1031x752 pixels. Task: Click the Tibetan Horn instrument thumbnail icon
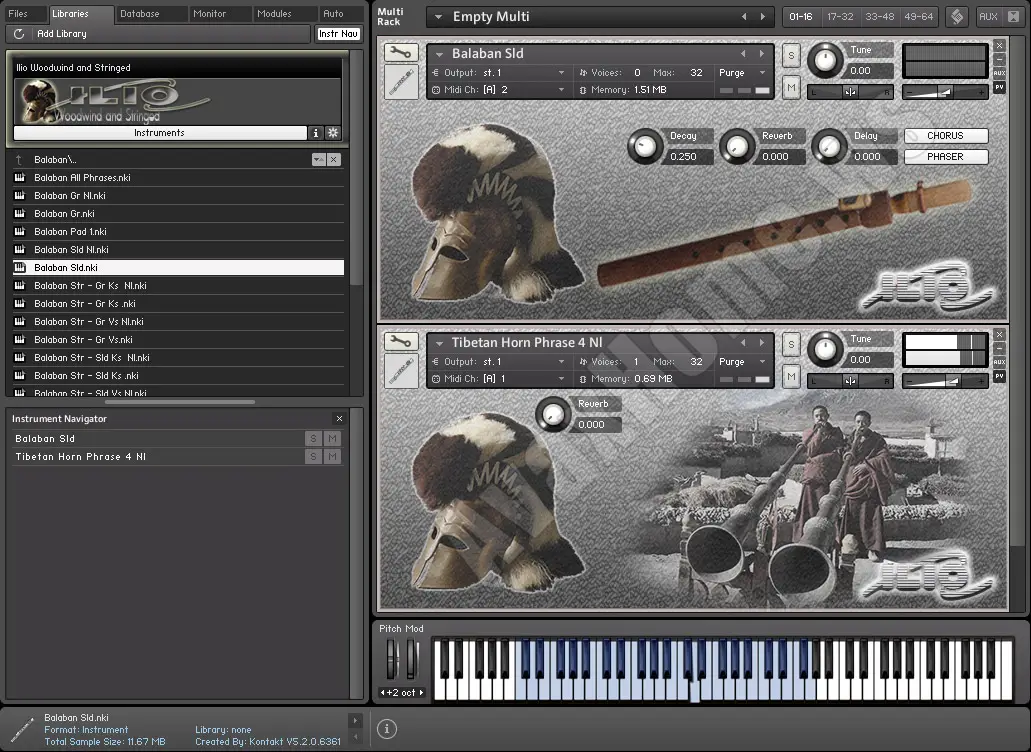click(401, 371)
